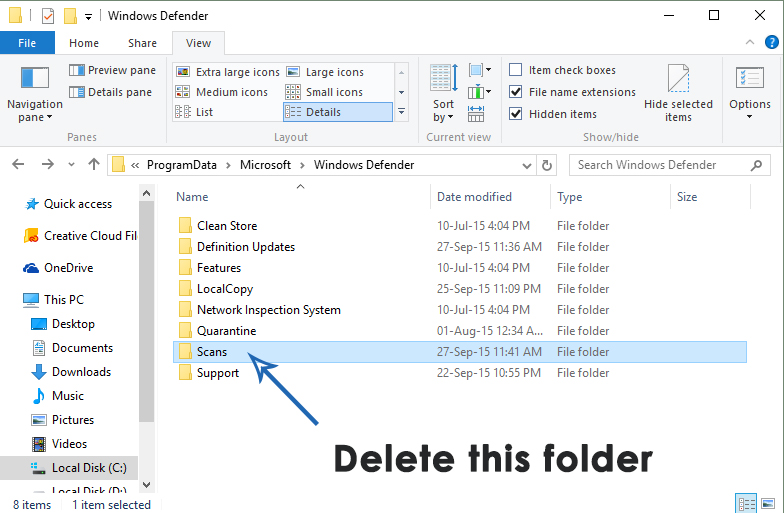Switch to large thumbnails view in status bar
Screen dimensions: 784x513
pyautogui.click(x=768, y=504)
